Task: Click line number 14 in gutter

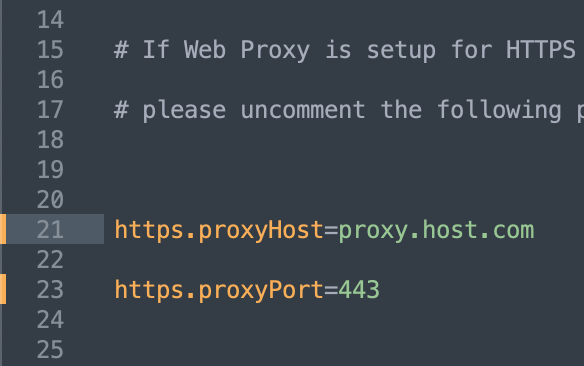Action: 51,20
